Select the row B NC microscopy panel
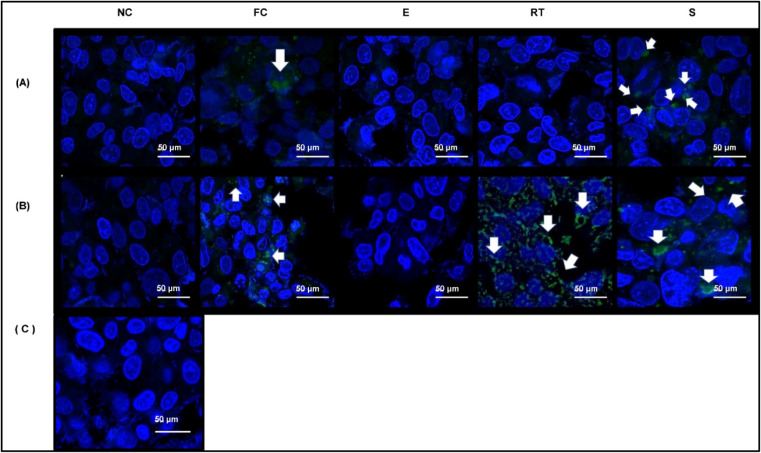761x453 pixels. (x=128, y=242)
